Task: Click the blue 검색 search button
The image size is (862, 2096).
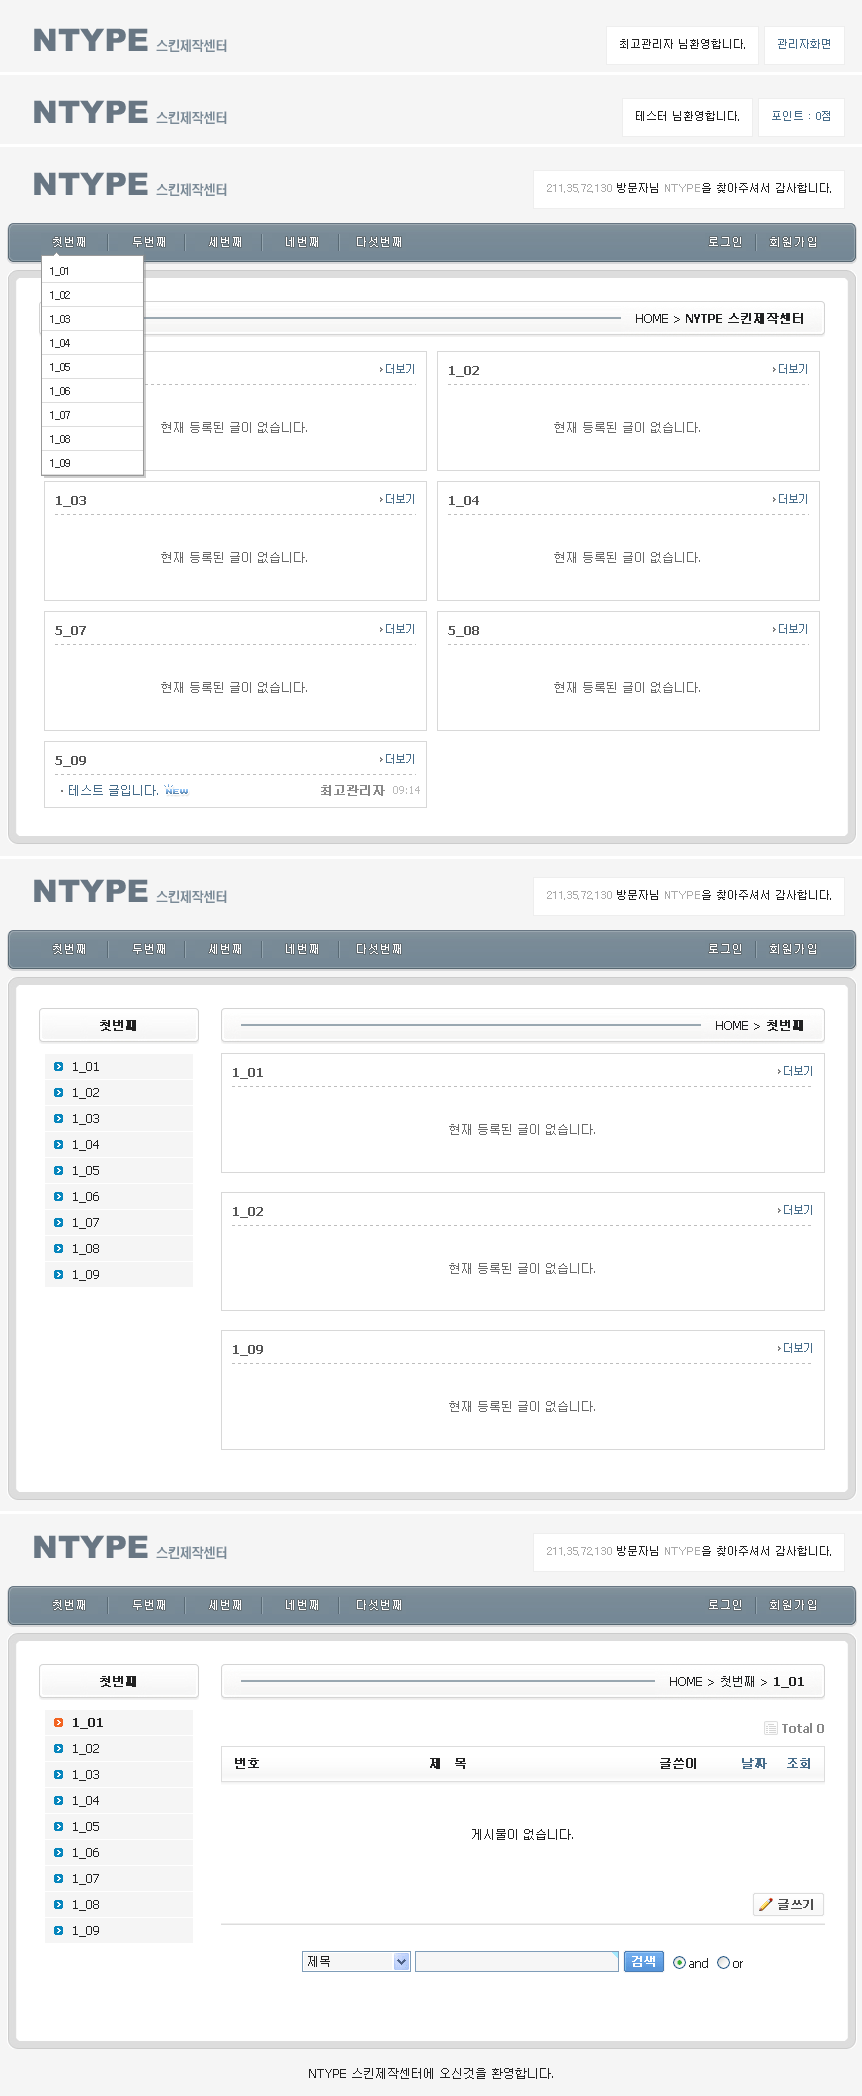Action: tap(644, 1962)
